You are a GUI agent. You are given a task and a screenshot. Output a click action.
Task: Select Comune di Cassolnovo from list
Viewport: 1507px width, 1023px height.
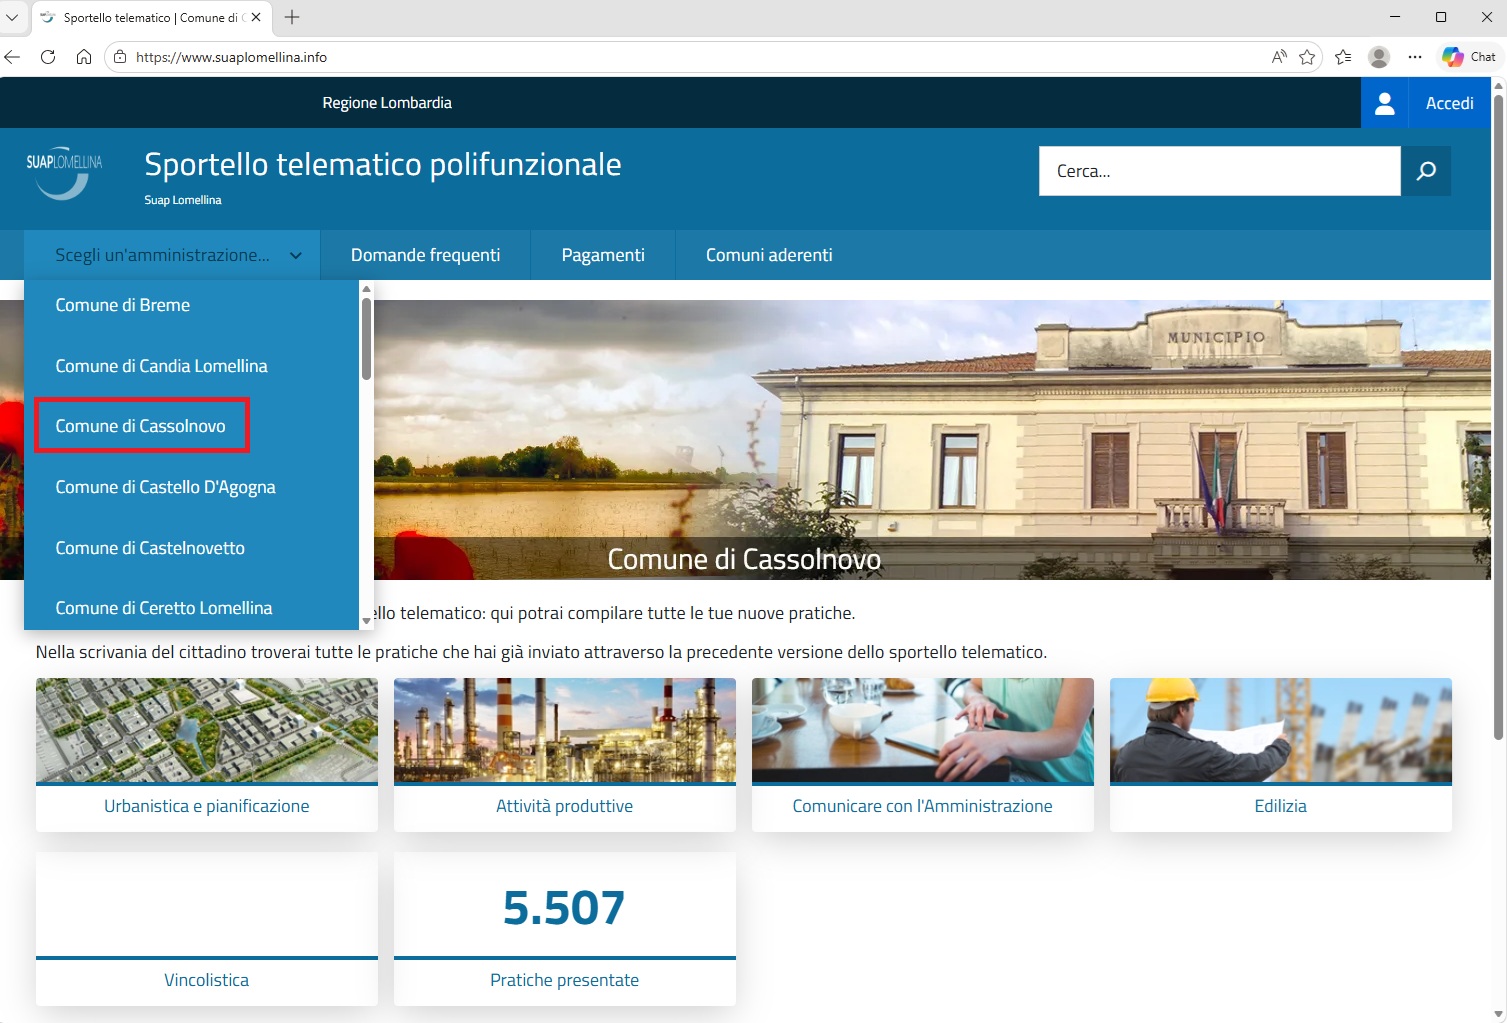pos(141,426)
